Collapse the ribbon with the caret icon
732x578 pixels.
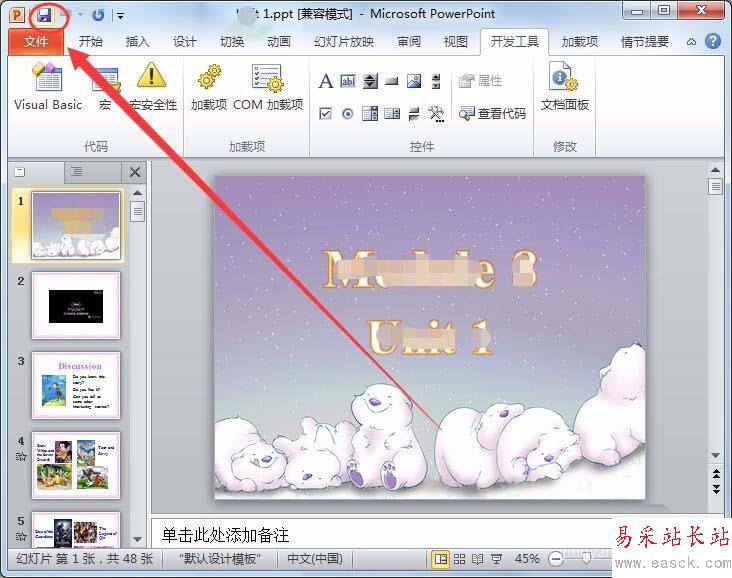pyautogui.click(x=691, y=42)
